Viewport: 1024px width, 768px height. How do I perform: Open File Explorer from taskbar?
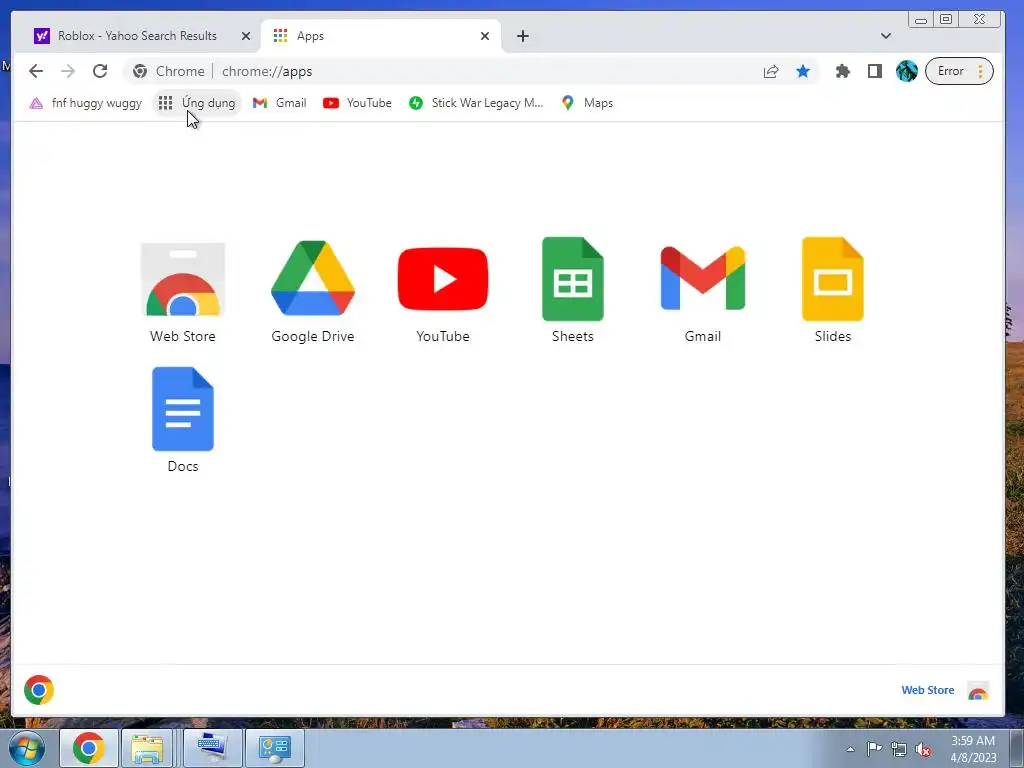148,748
